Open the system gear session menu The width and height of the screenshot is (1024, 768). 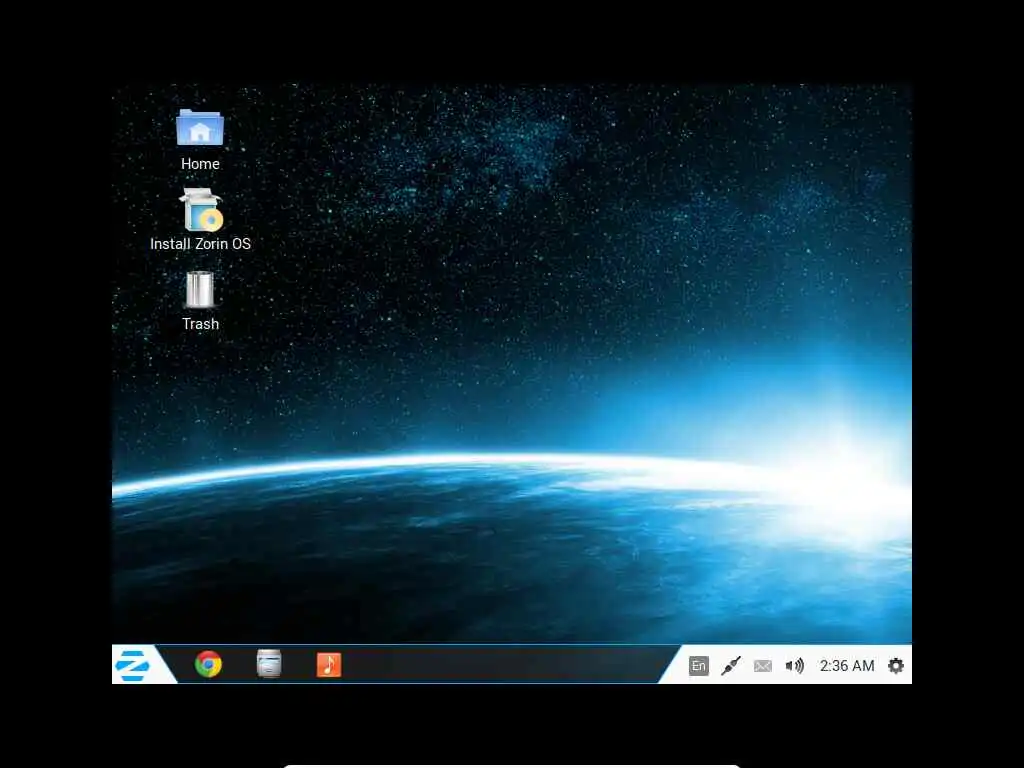tap(896, 665)
